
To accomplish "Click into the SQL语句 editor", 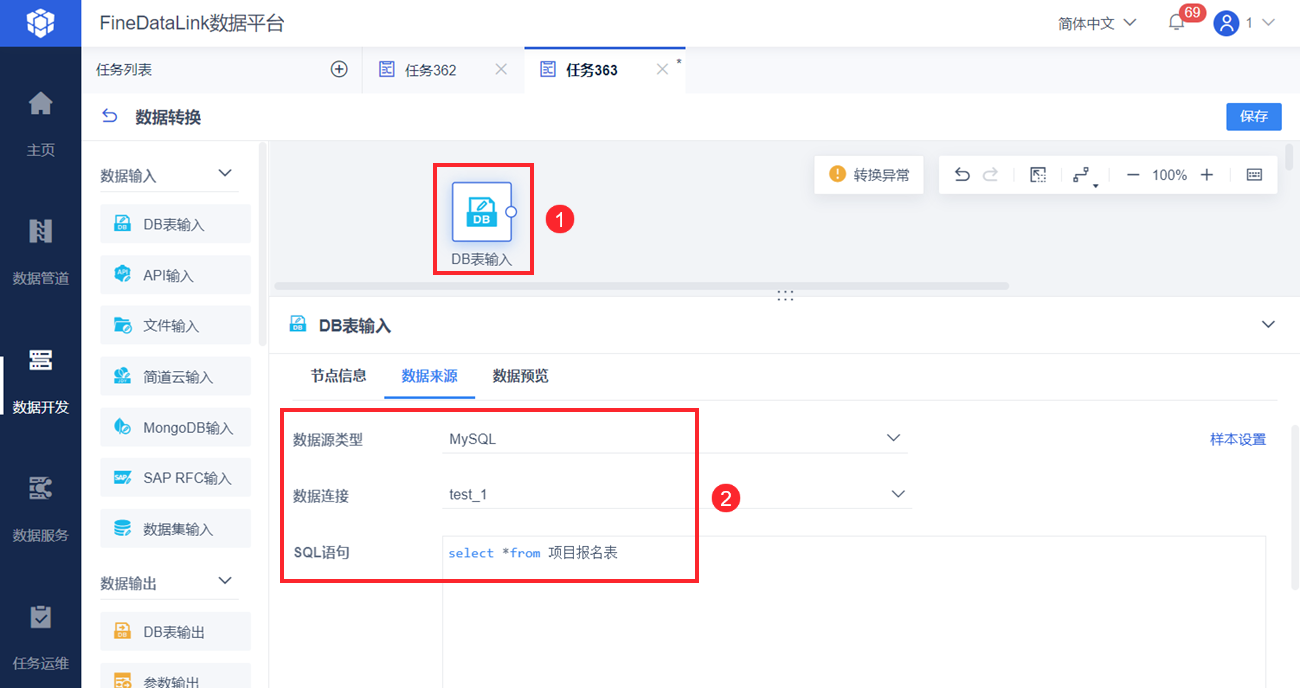I will 854,611.
